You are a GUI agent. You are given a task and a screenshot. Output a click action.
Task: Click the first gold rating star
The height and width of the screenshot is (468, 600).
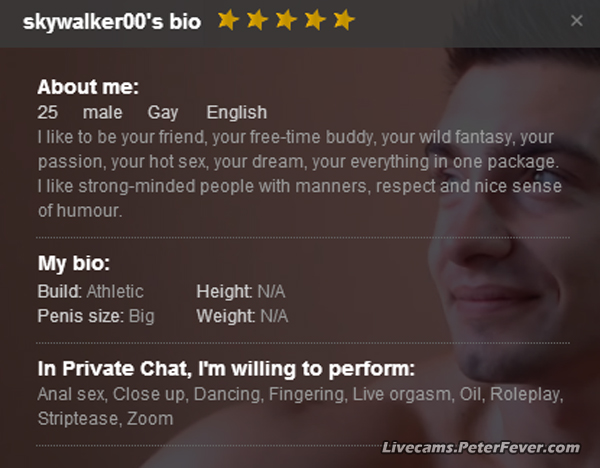[228, 20]
